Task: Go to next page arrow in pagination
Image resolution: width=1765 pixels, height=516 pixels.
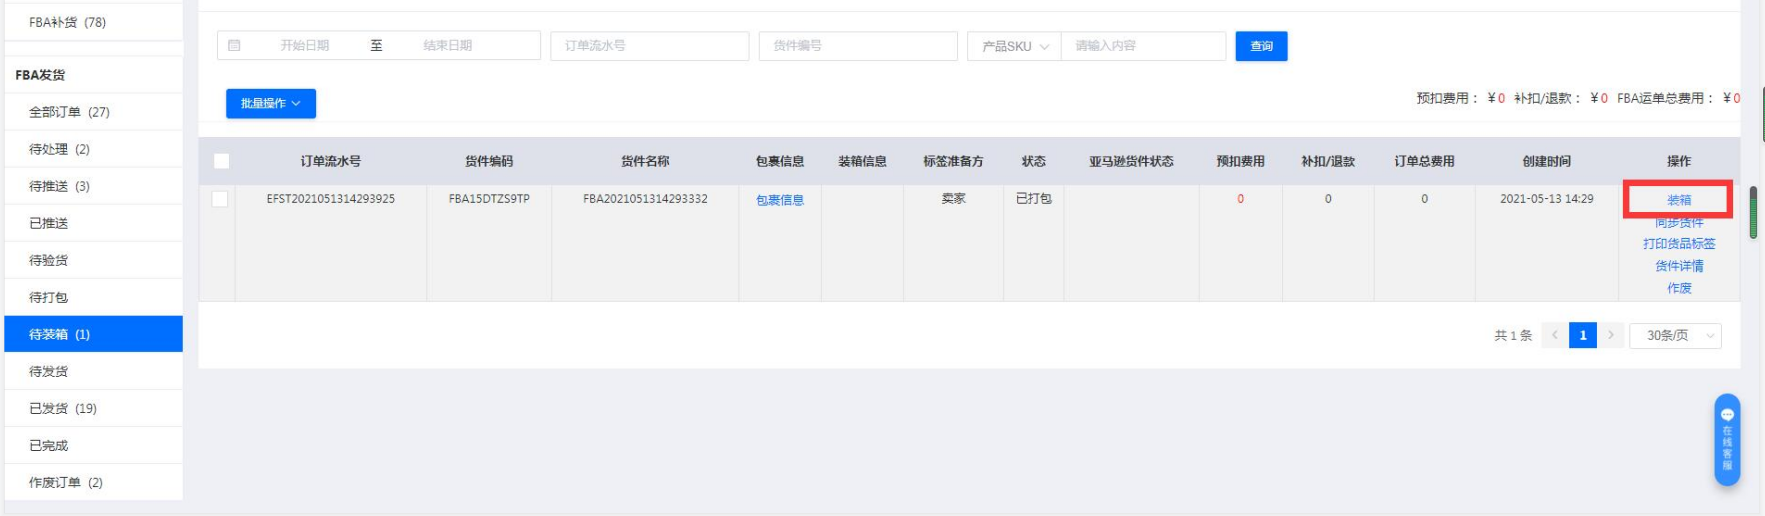Action: tap(1610, 336)
